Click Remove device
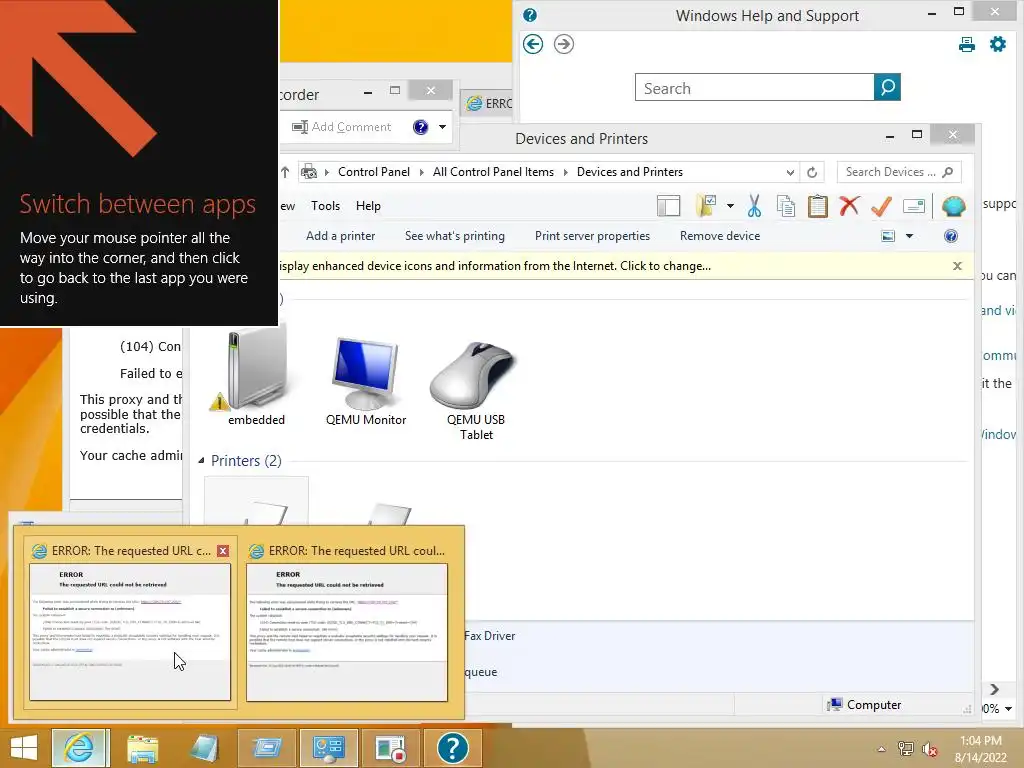This screenshot has height=768, width=1024. pyautogui.click(x=720, y=236)
